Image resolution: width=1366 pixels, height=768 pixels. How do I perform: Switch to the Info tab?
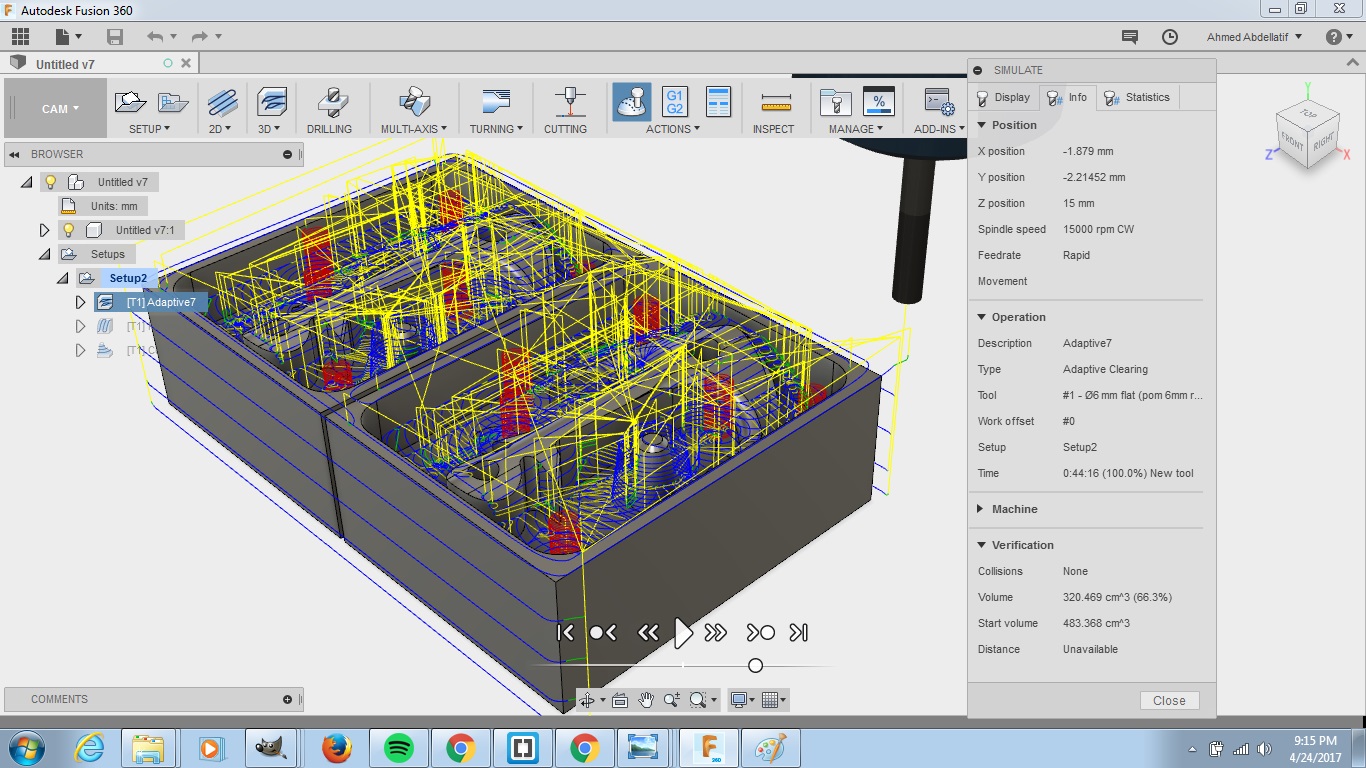pyautogui.click(x=1067, y=98)
